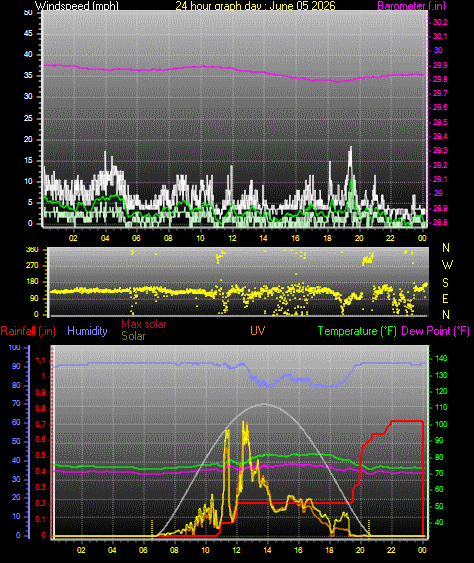This screenshot has width=474, height=563.
Task: Click the Temperature (°F) legend label
Action: pyautogui.click(x=357, y=331)
